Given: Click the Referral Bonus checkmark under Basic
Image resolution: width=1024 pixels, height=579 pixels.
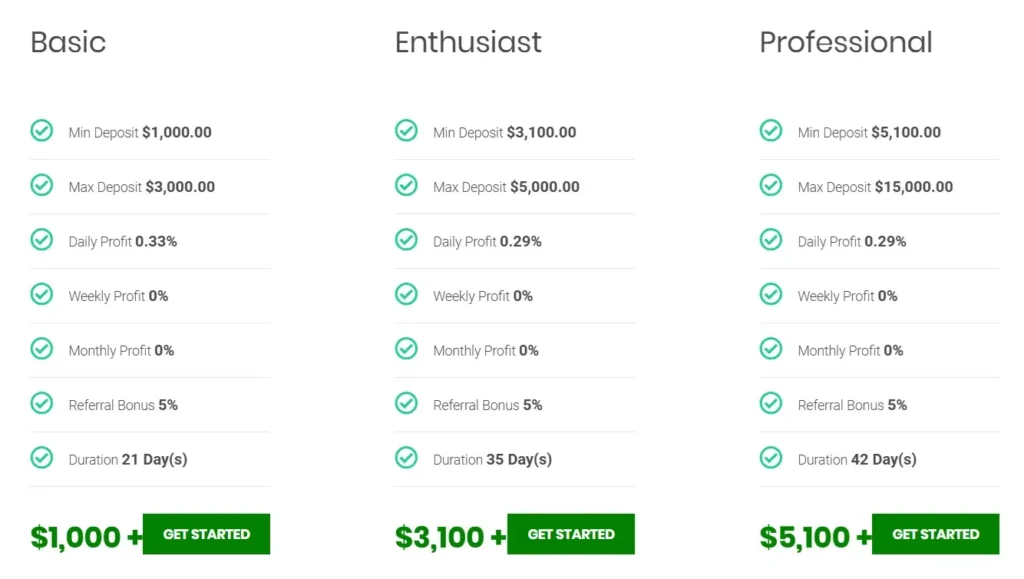Looking at the screenshot, I should (41, 404).
